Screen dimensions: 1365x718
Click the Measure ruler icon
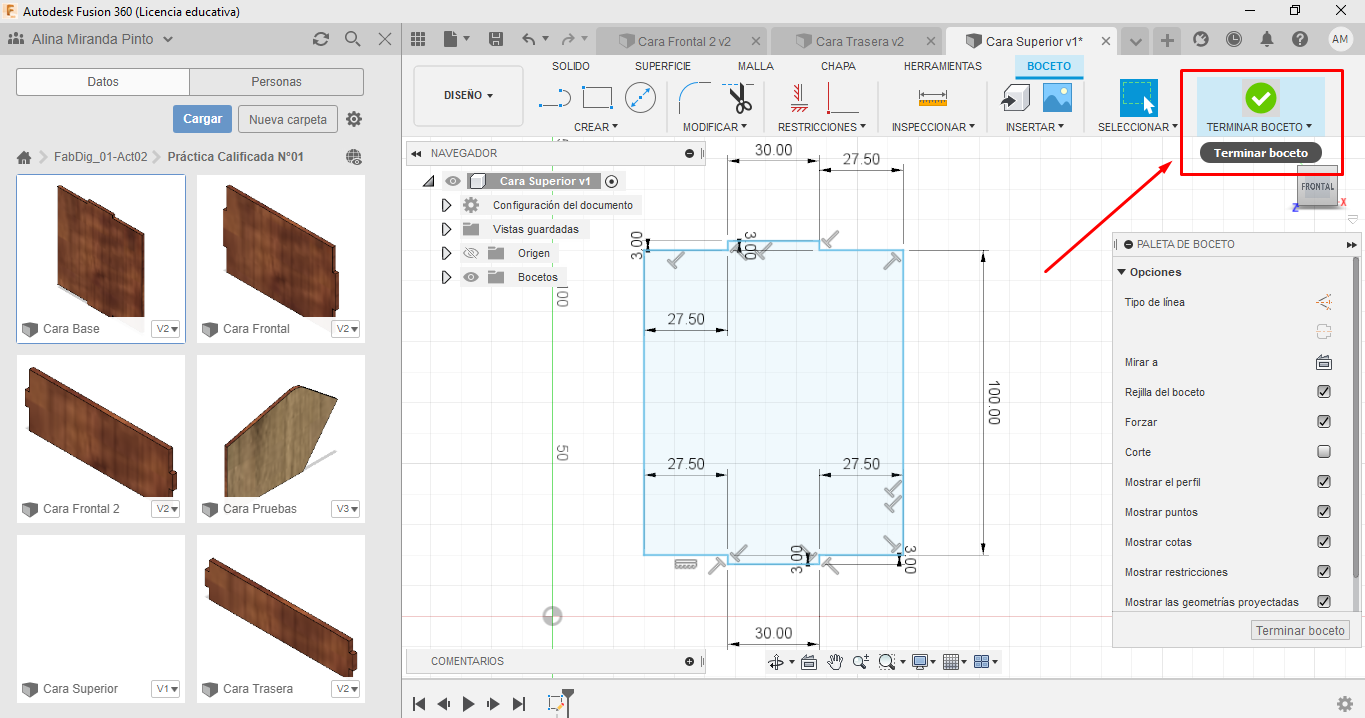click(932, 98)
